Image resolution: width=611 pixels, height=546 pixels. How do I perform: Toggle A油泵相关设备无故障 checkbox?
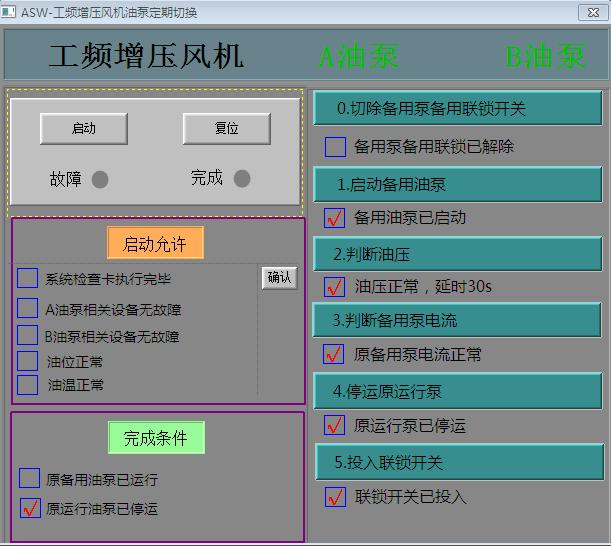coord(28,308)
